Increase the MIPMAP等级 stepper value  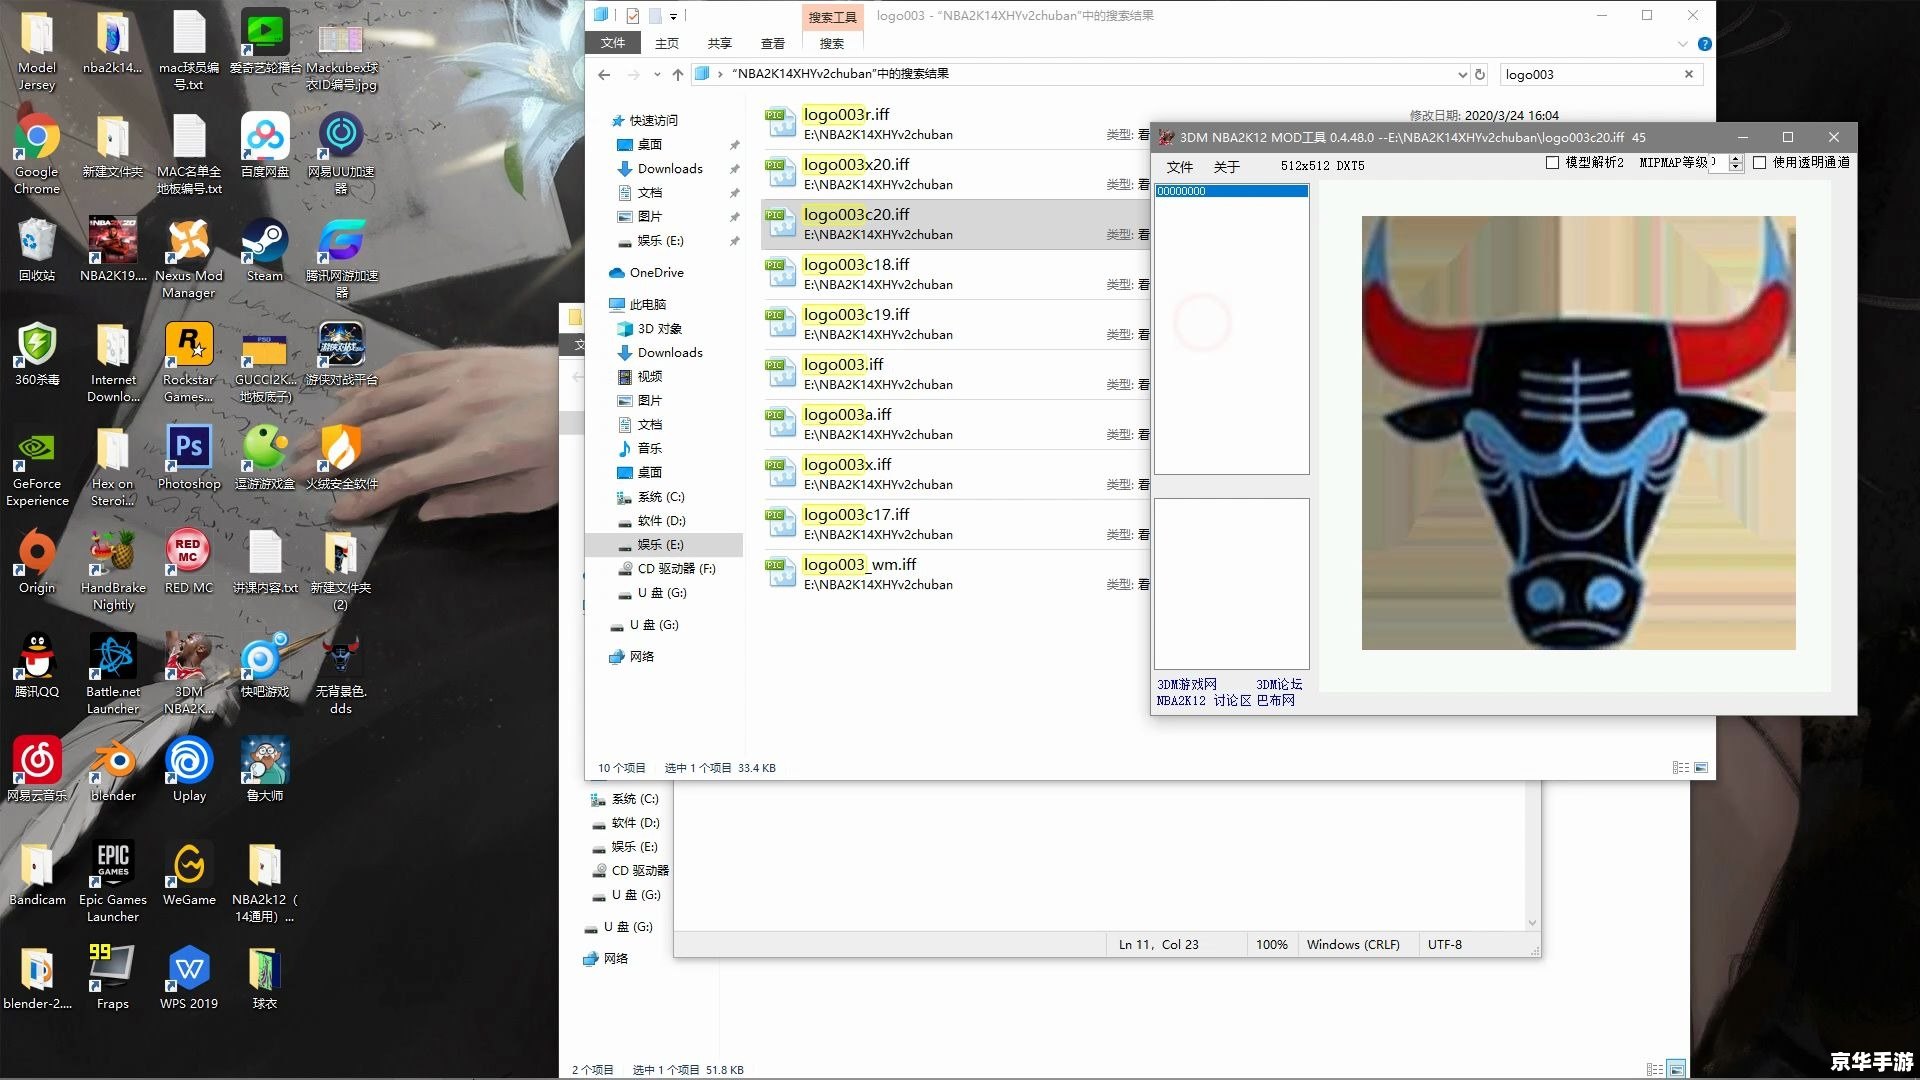coord(1736,158)
